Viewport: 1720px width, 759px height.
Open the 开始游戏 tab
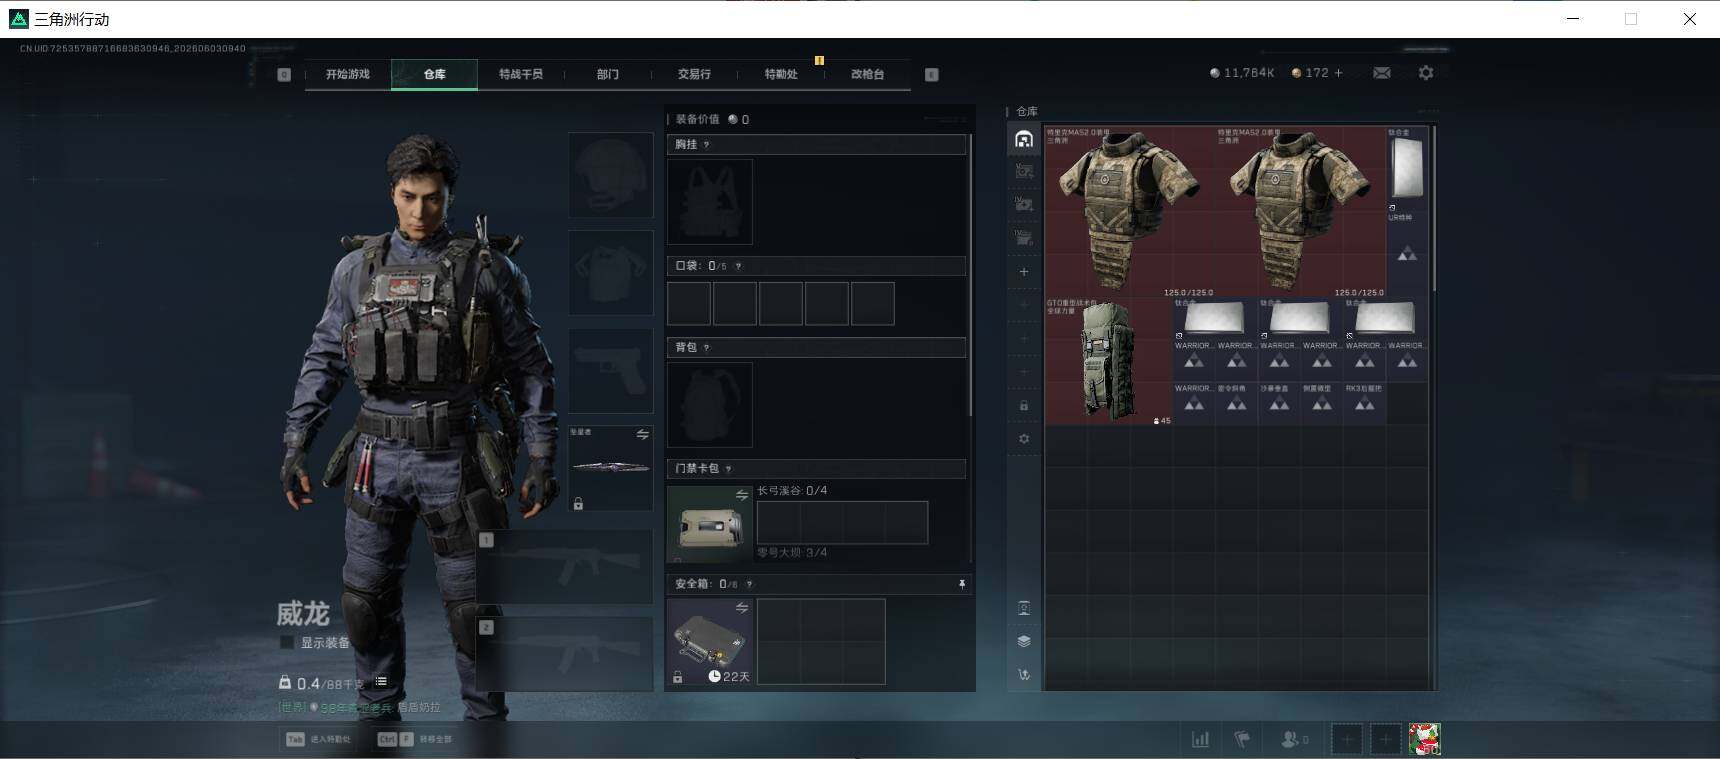pyautogui.click(x=347, y=74)
